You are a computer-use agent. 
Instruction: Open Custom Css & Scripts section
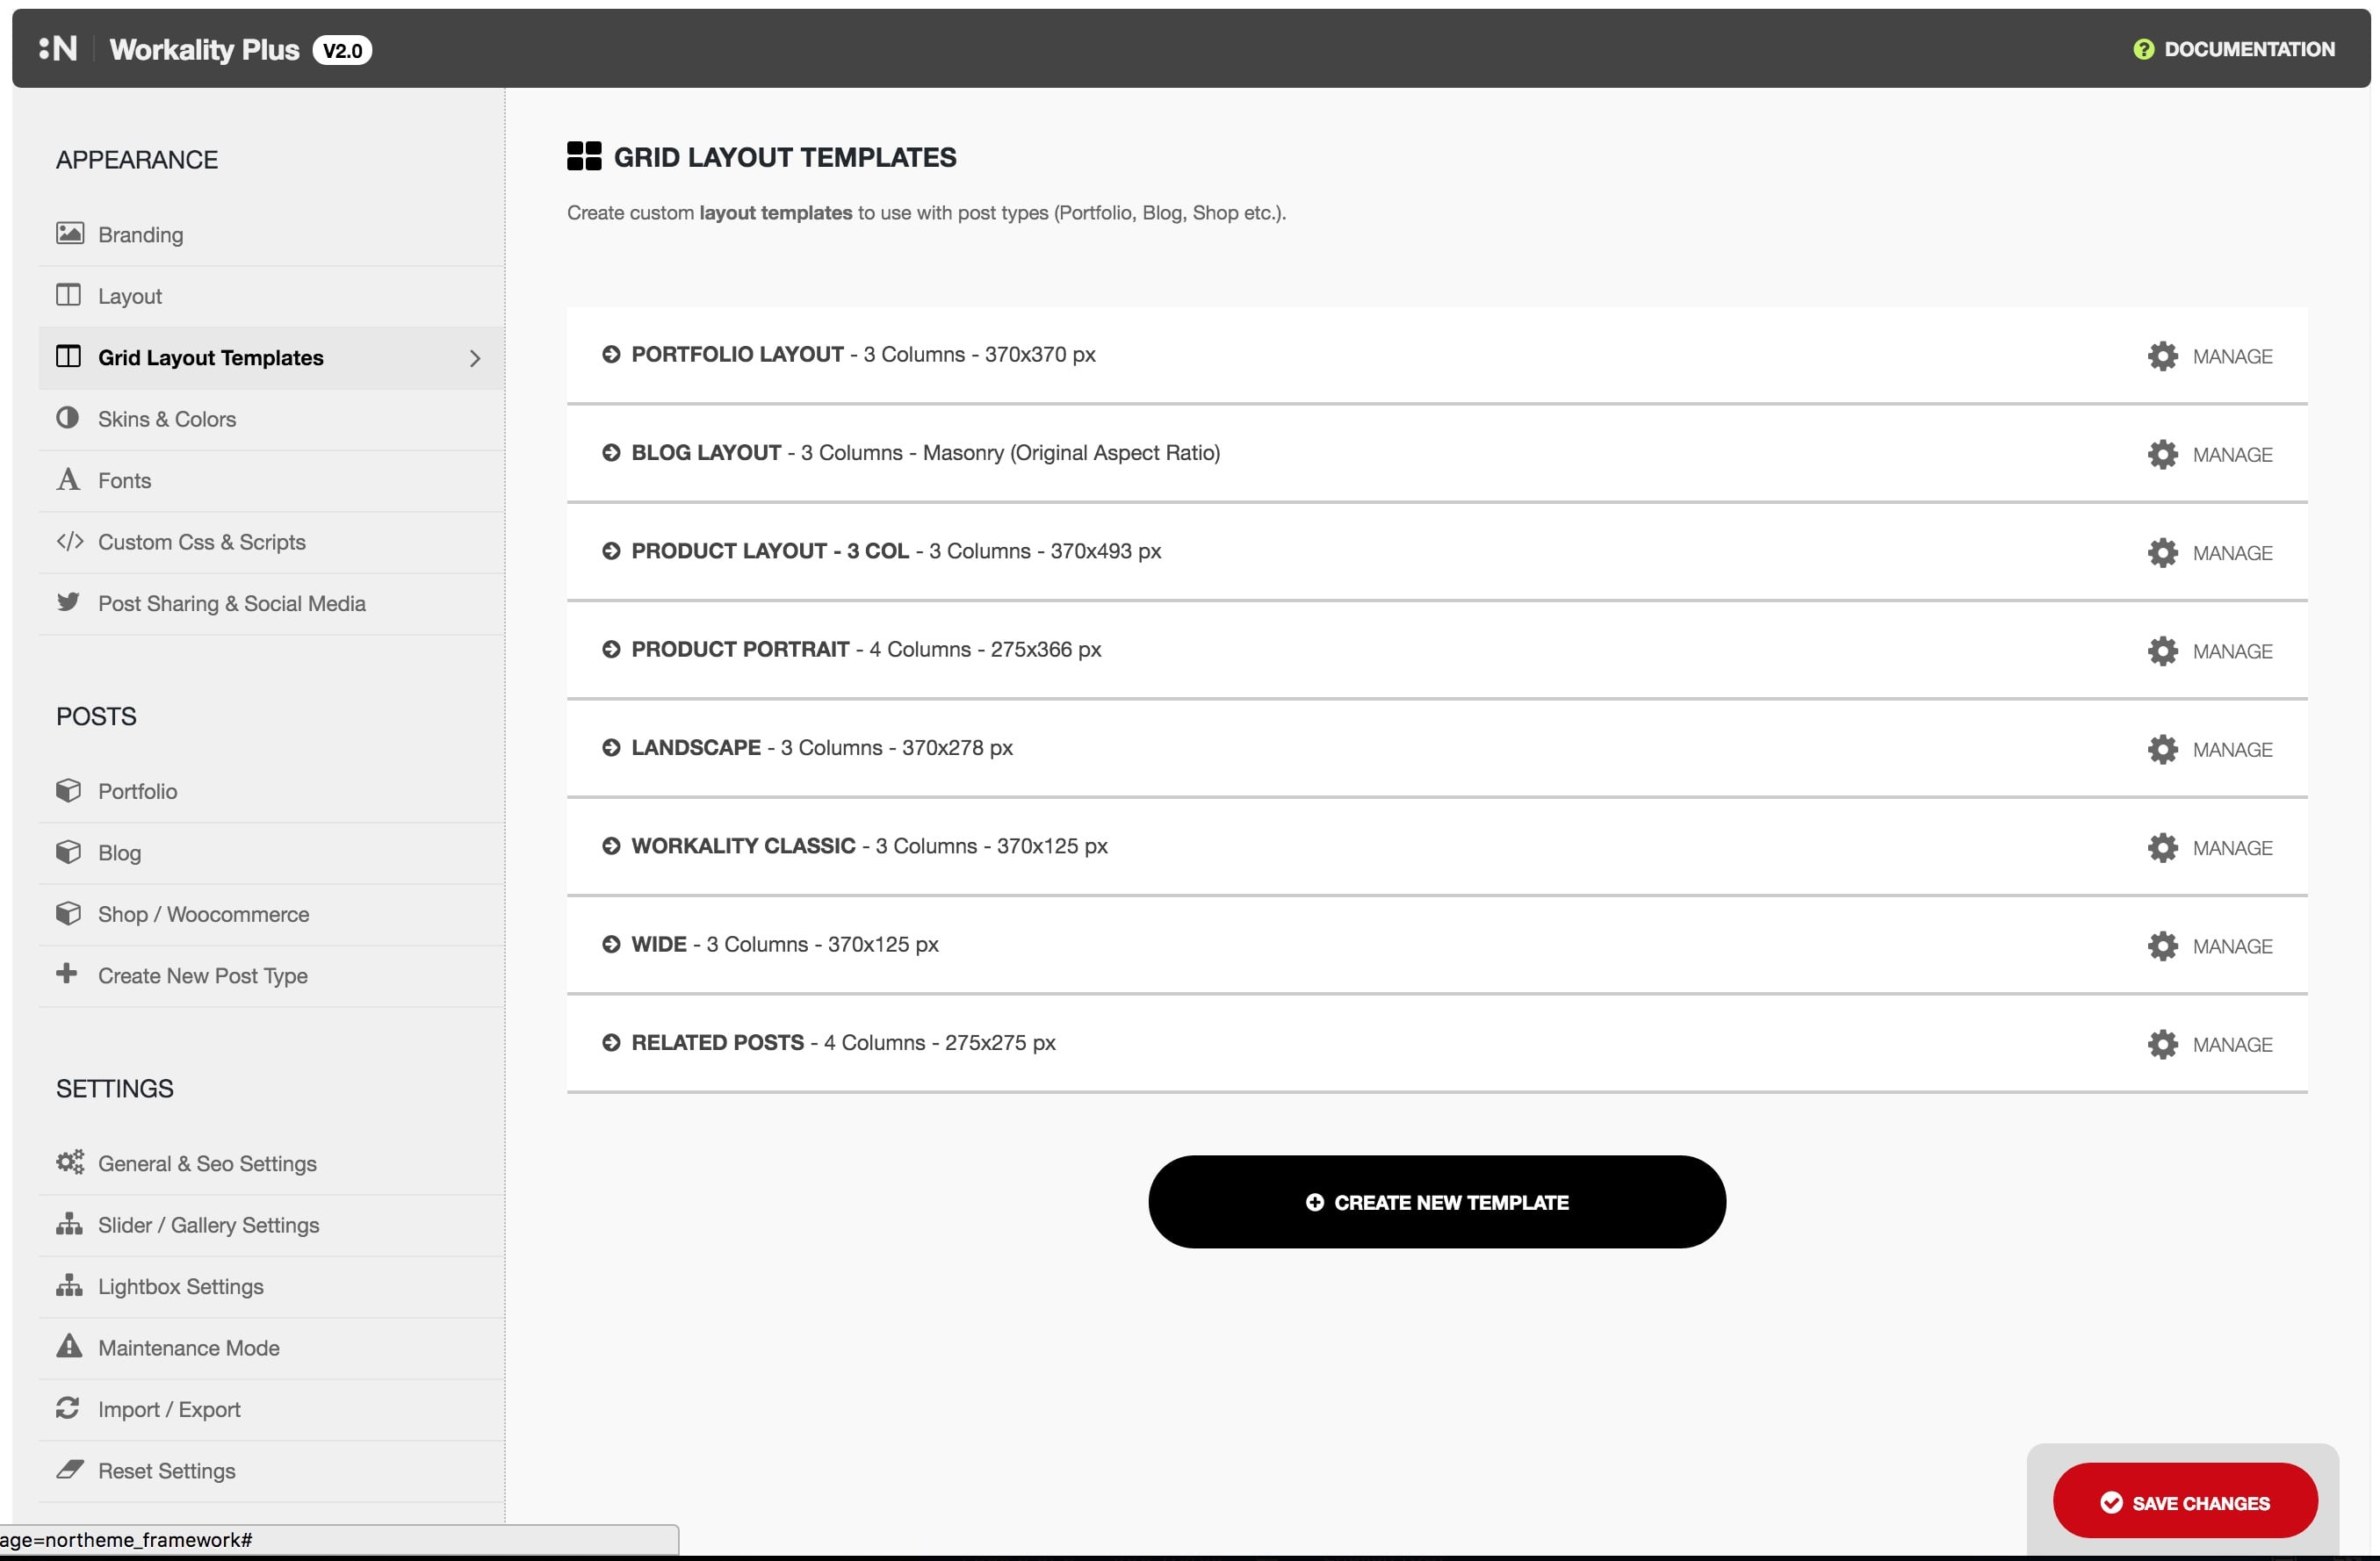[271, 542]
